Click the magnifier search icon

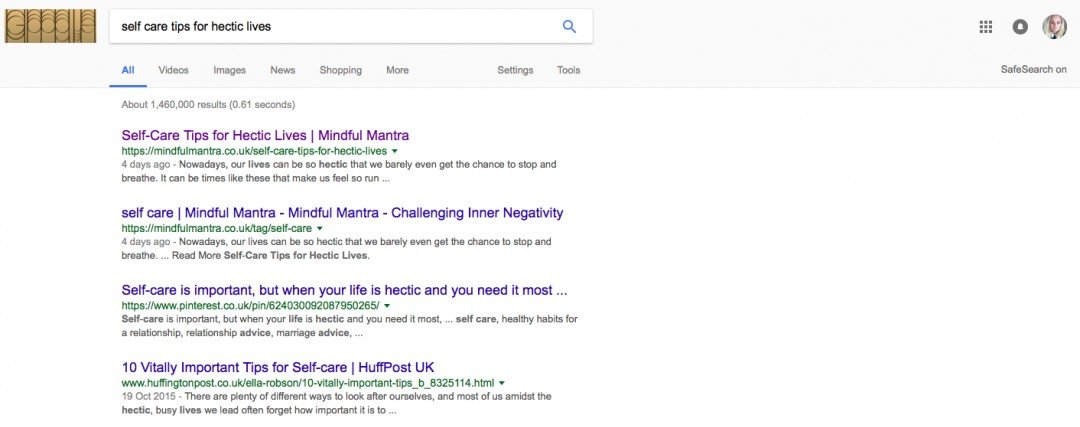click(x=569, y=27)
